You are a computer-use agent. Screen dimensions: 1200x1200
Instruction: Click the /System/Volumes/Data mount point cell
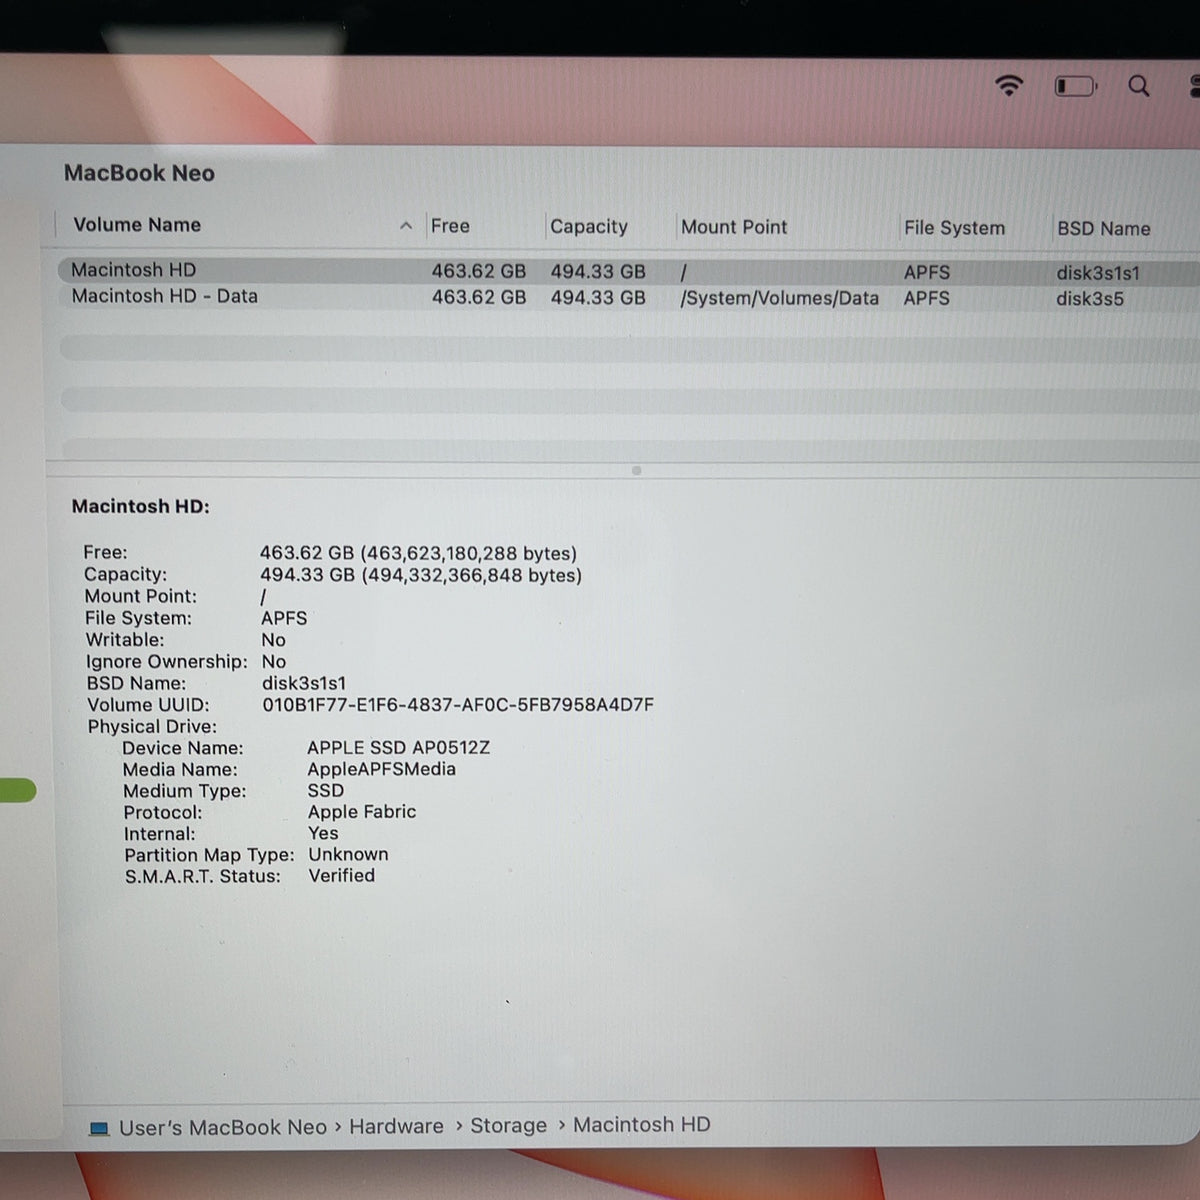point(779,298)
